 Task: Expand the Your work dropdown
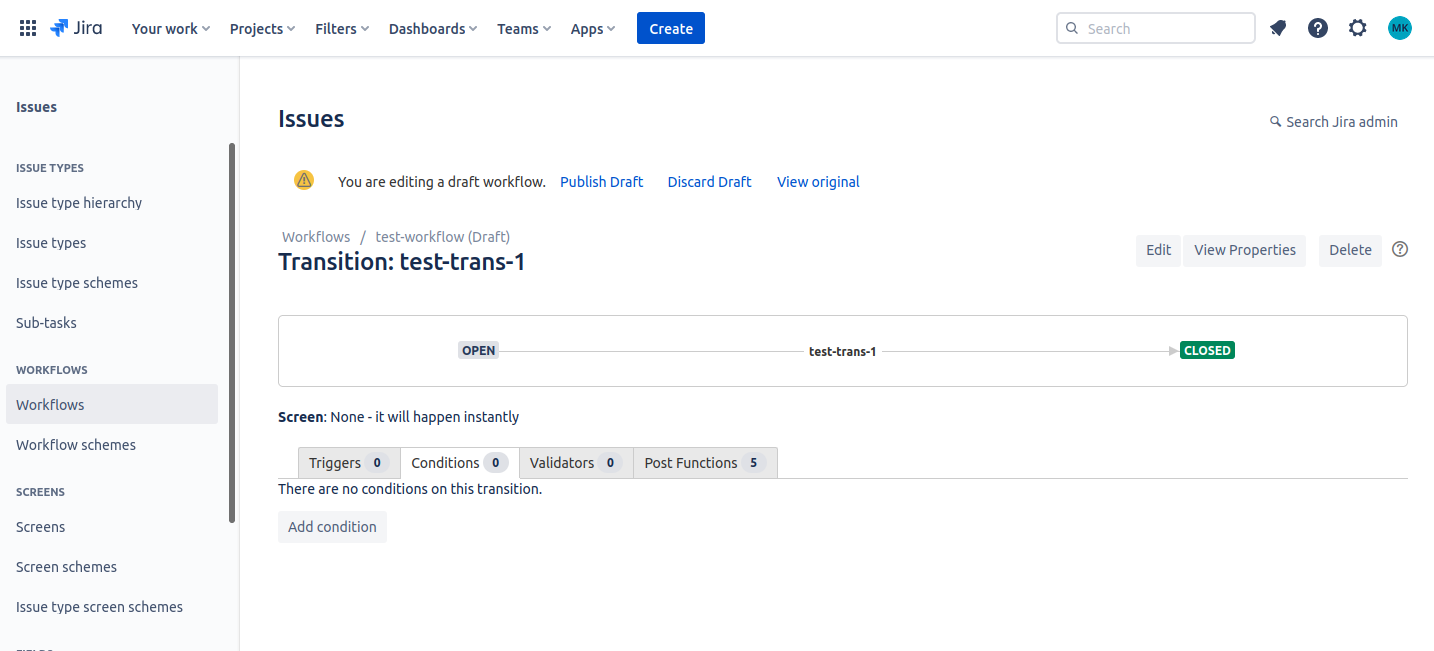(170, 29)
